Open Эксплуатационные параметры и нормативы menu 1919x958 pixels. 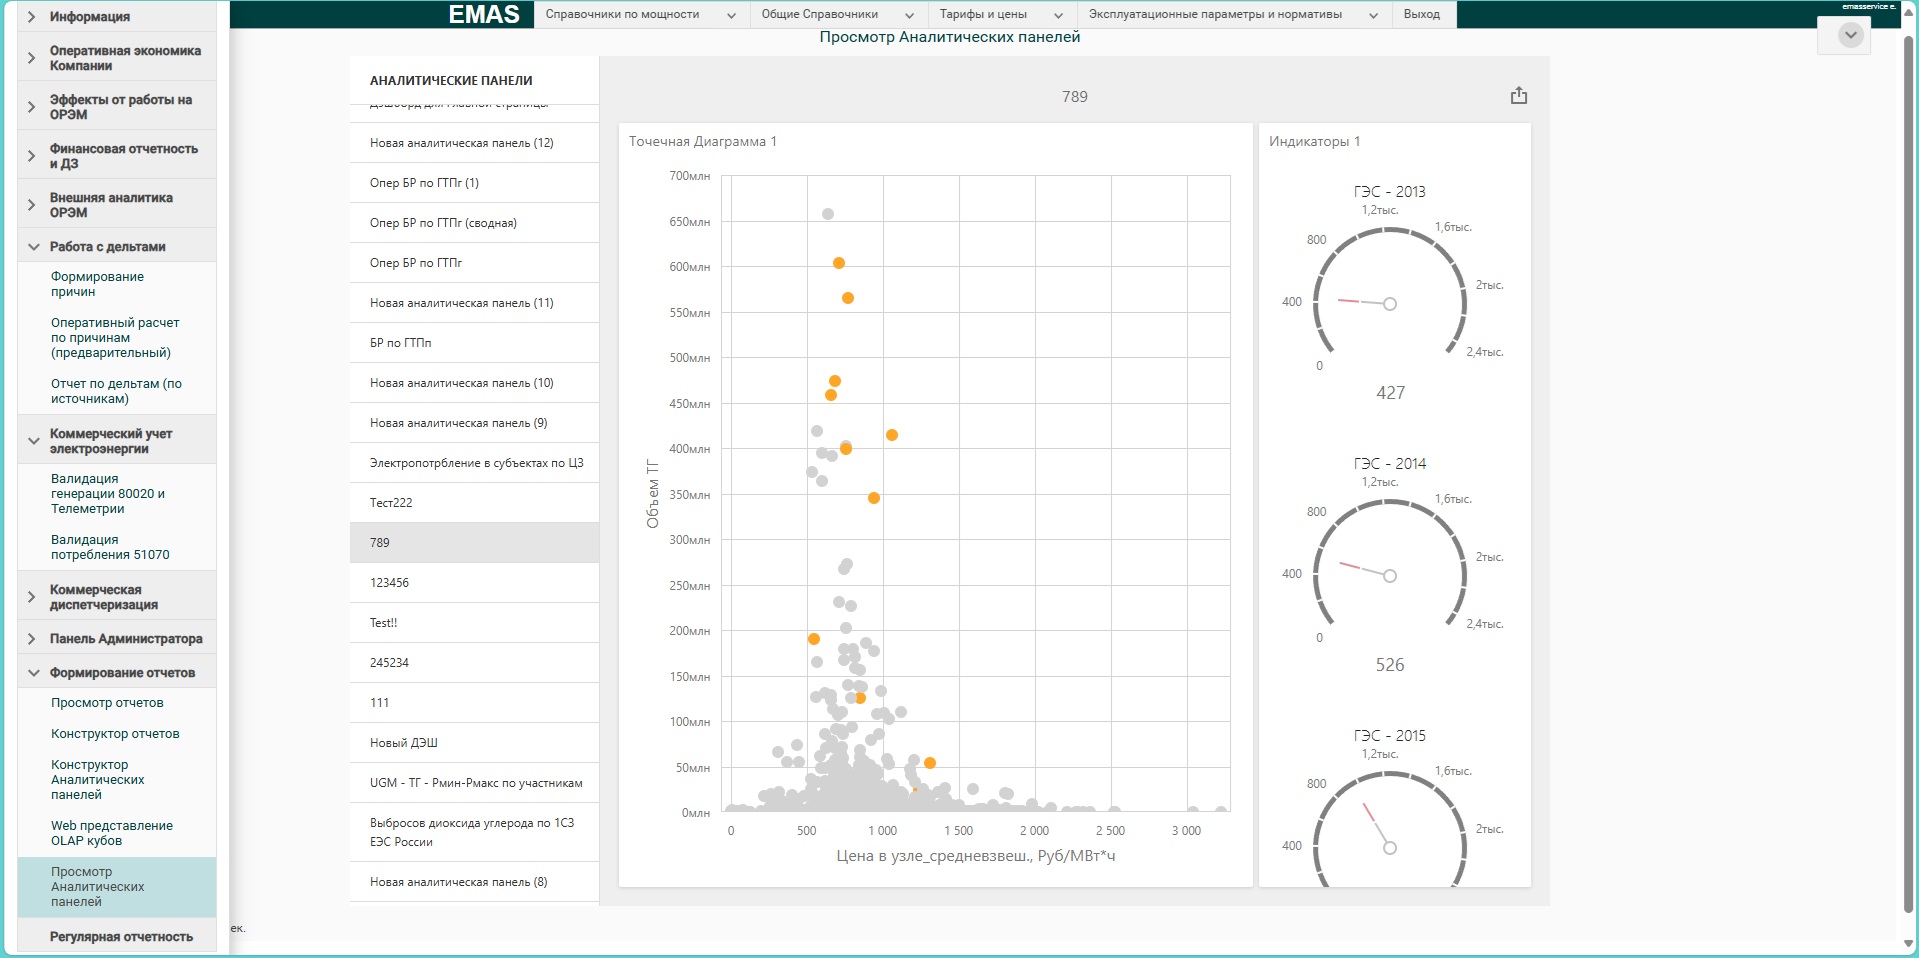click(x=1233, y=14)
